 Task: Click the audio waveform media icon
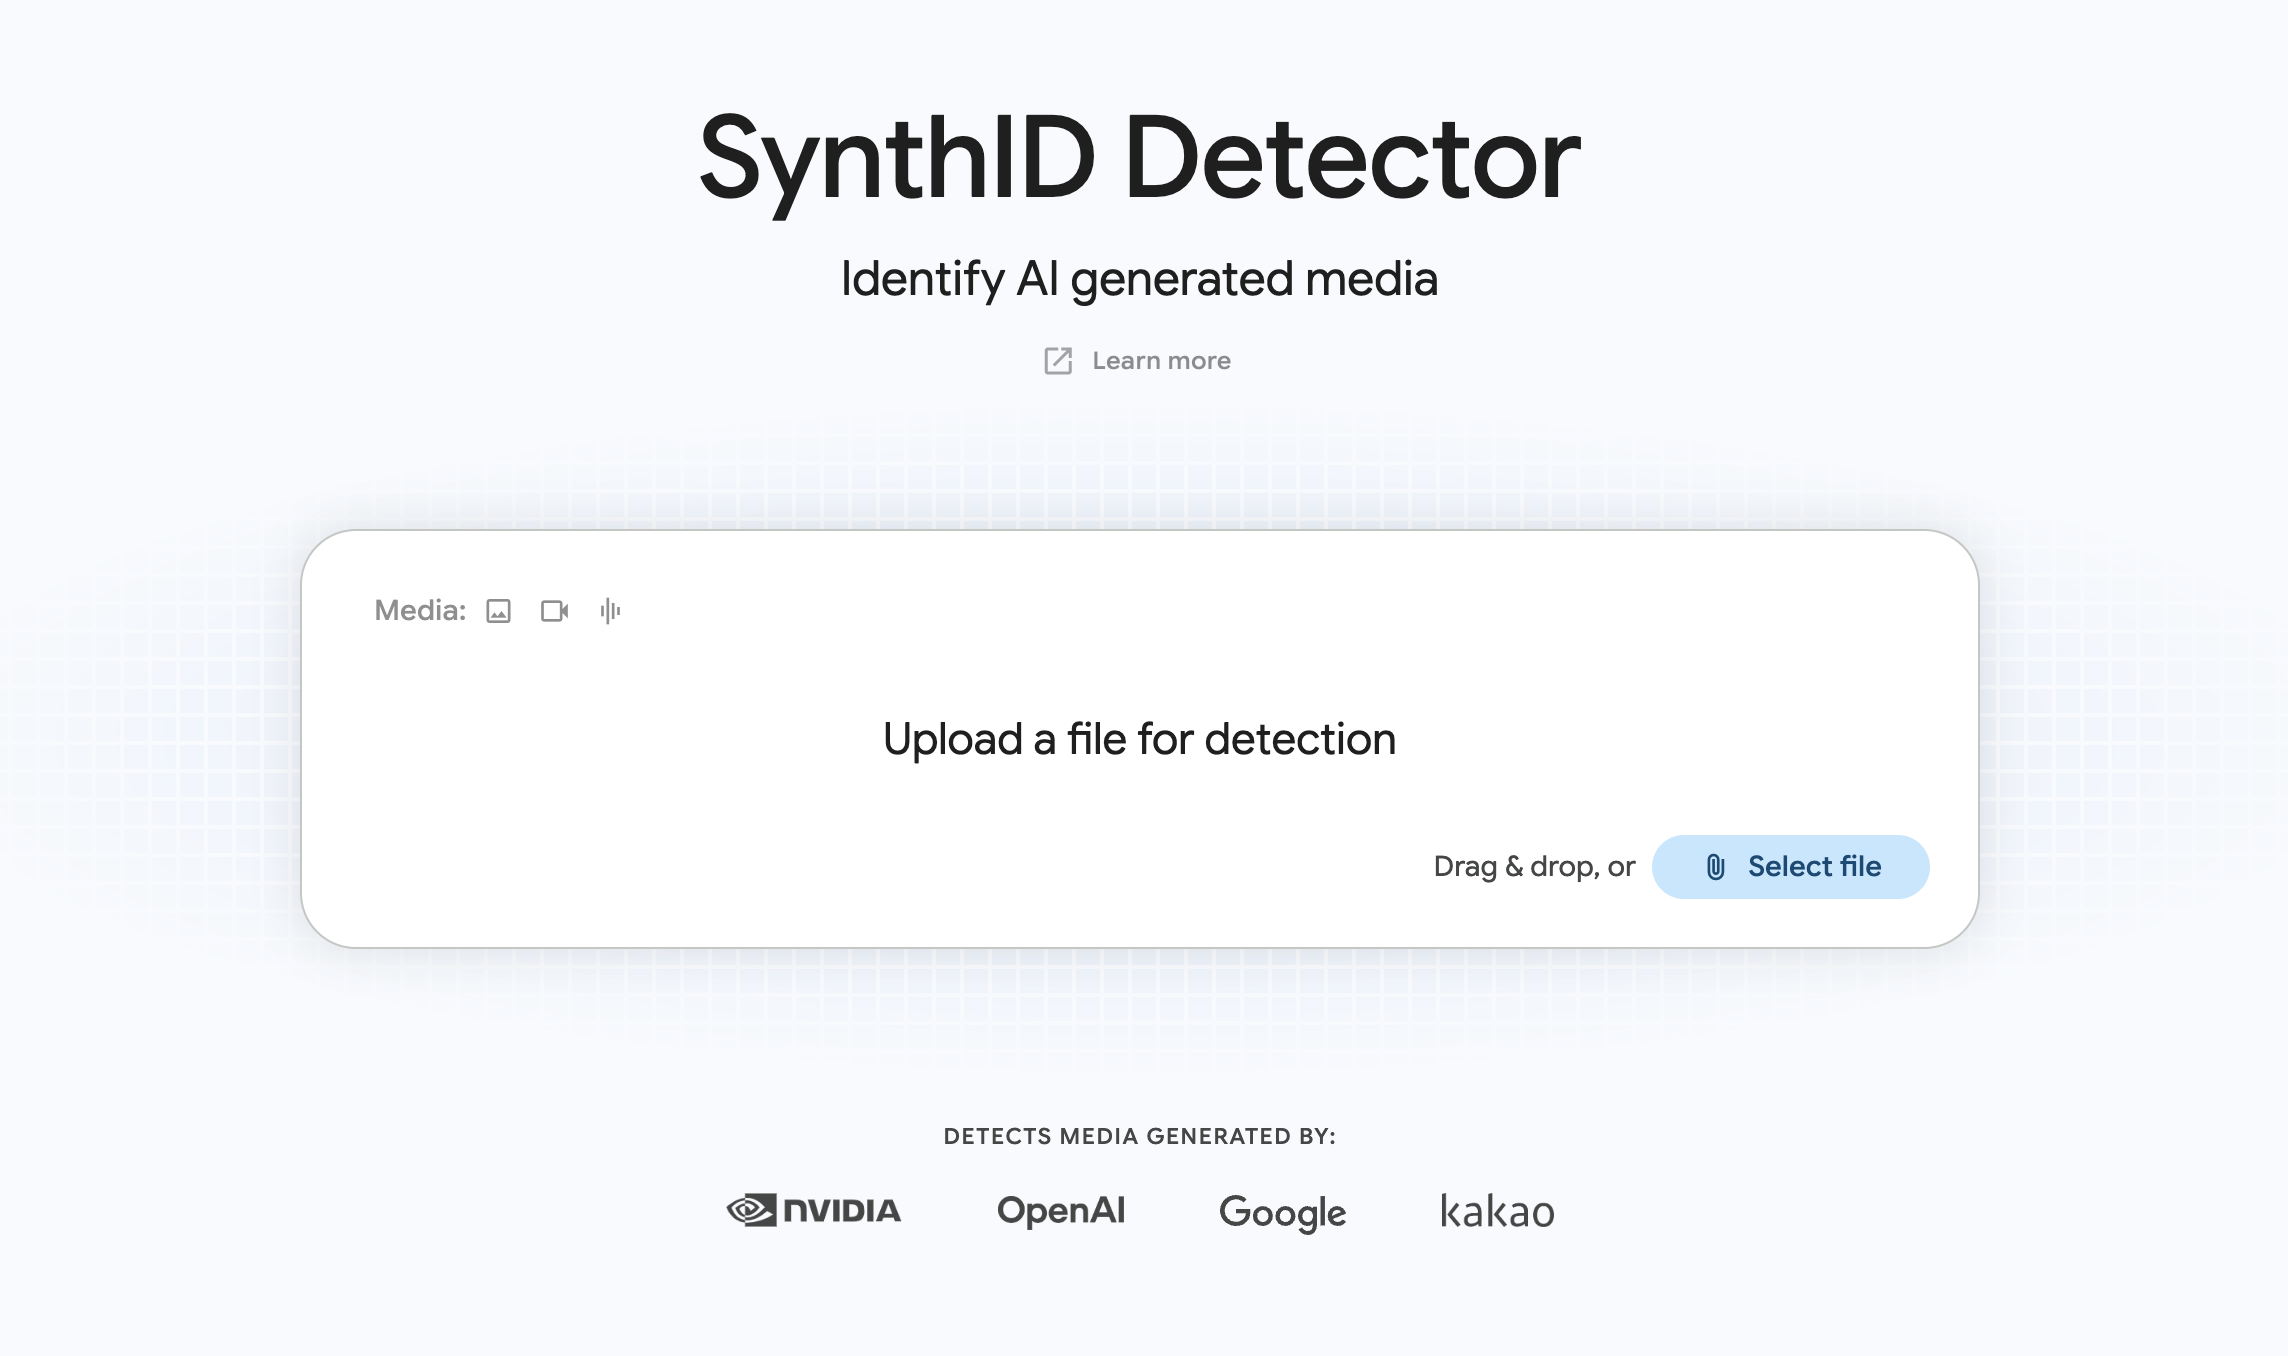610,611
